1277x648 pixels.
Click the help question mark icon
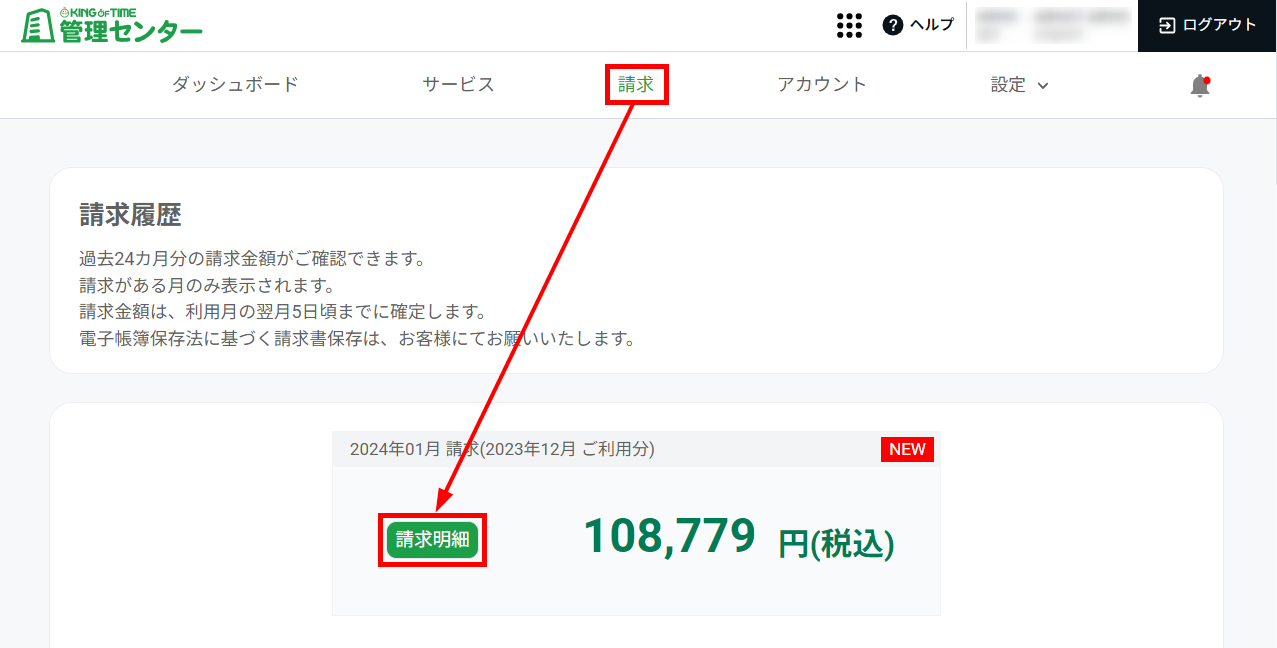click(x=893, y=25)
